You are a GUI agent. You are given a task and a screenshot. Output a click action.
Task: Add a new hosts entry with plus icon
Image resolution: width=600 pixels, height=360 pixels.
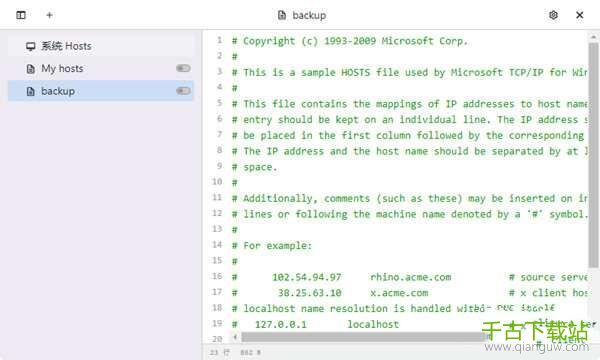[49, 15]
